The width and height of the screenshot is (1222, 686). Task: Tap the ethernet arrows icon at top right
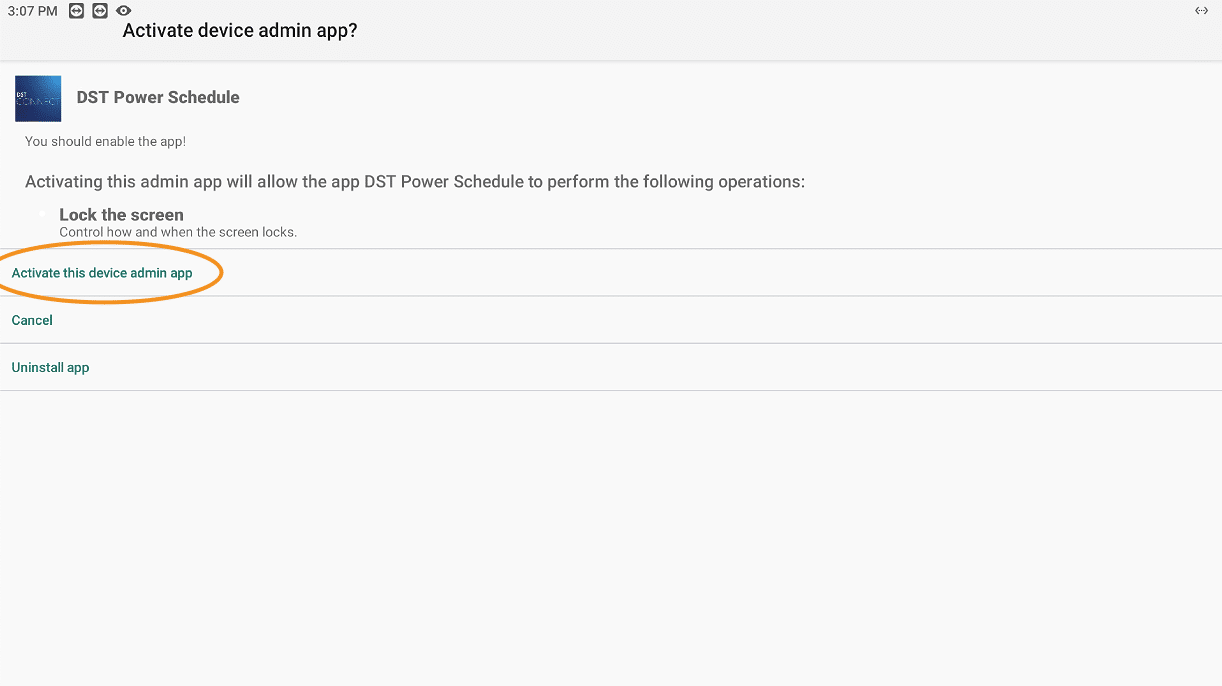(x=1201, y=11)
